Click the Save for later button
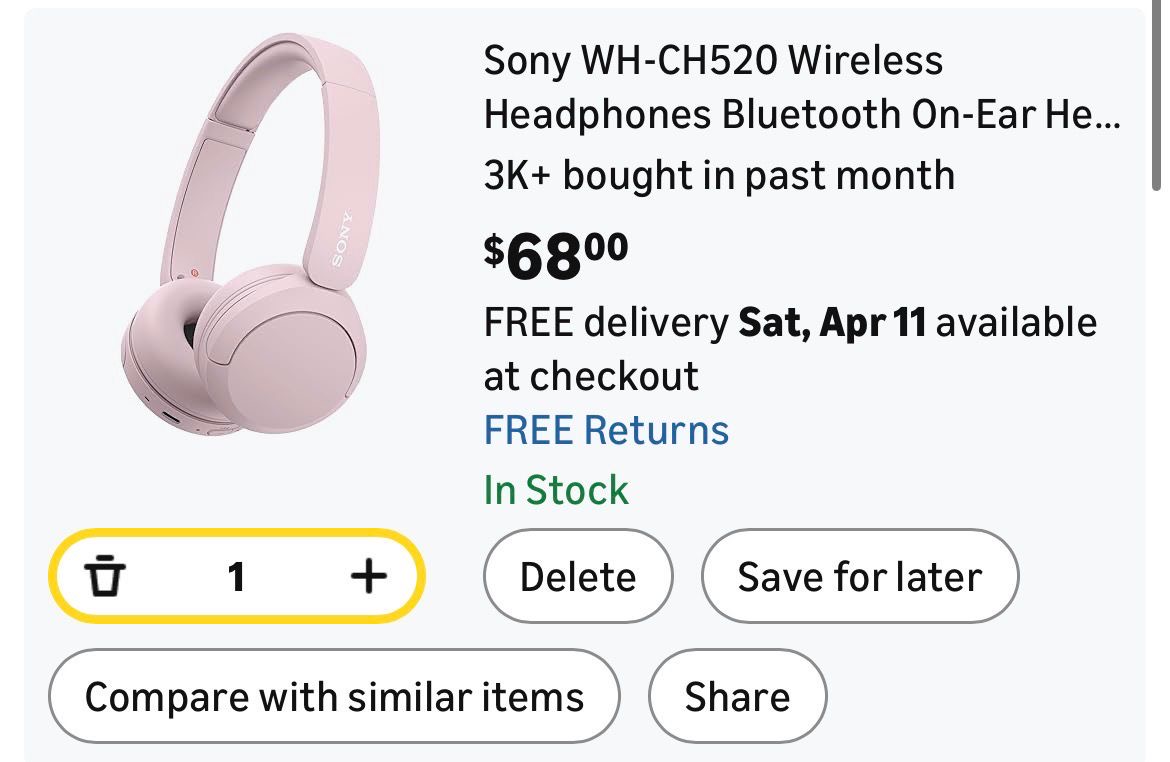1170x762 pixels. (x=859, y=577)
